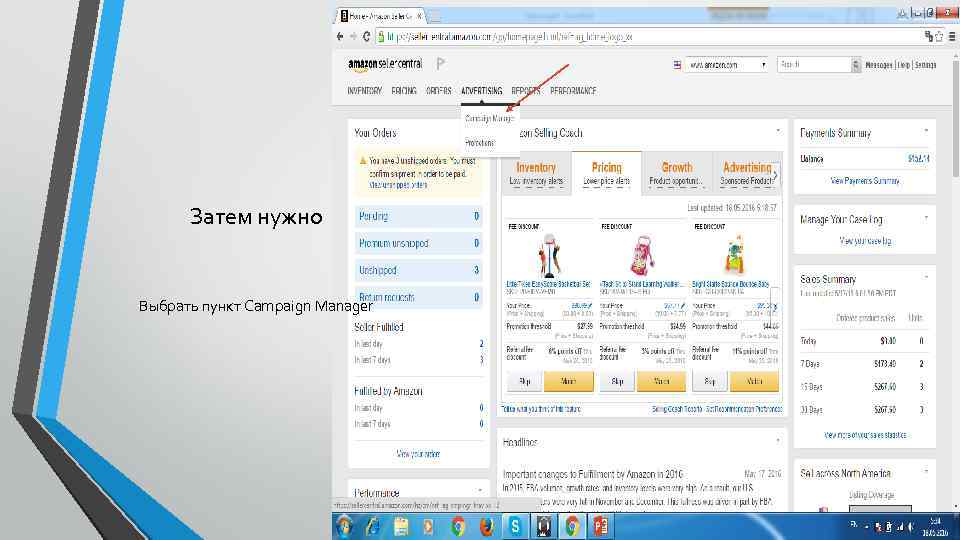The height and width of the screenshot is (540, 960).
Task: Click the volume icon in the system tray
Action: pos(911,527)
